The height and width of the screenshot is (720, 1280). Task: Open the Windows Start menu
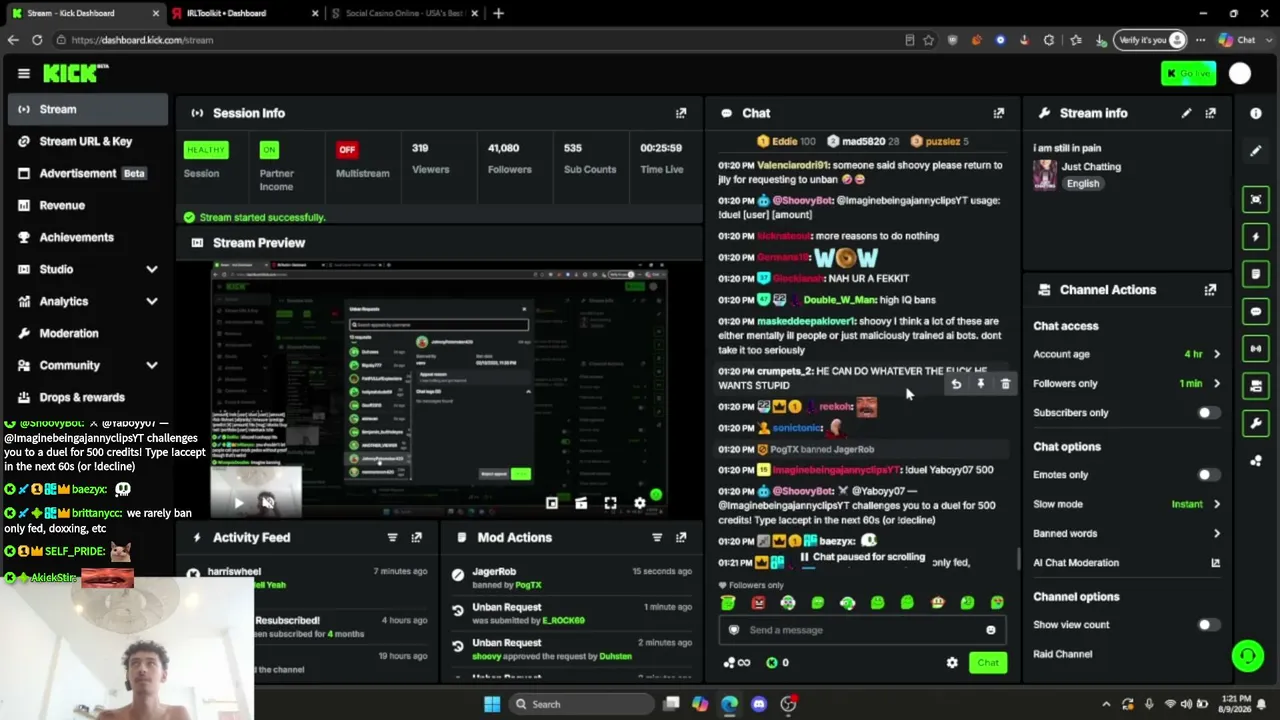492,704
